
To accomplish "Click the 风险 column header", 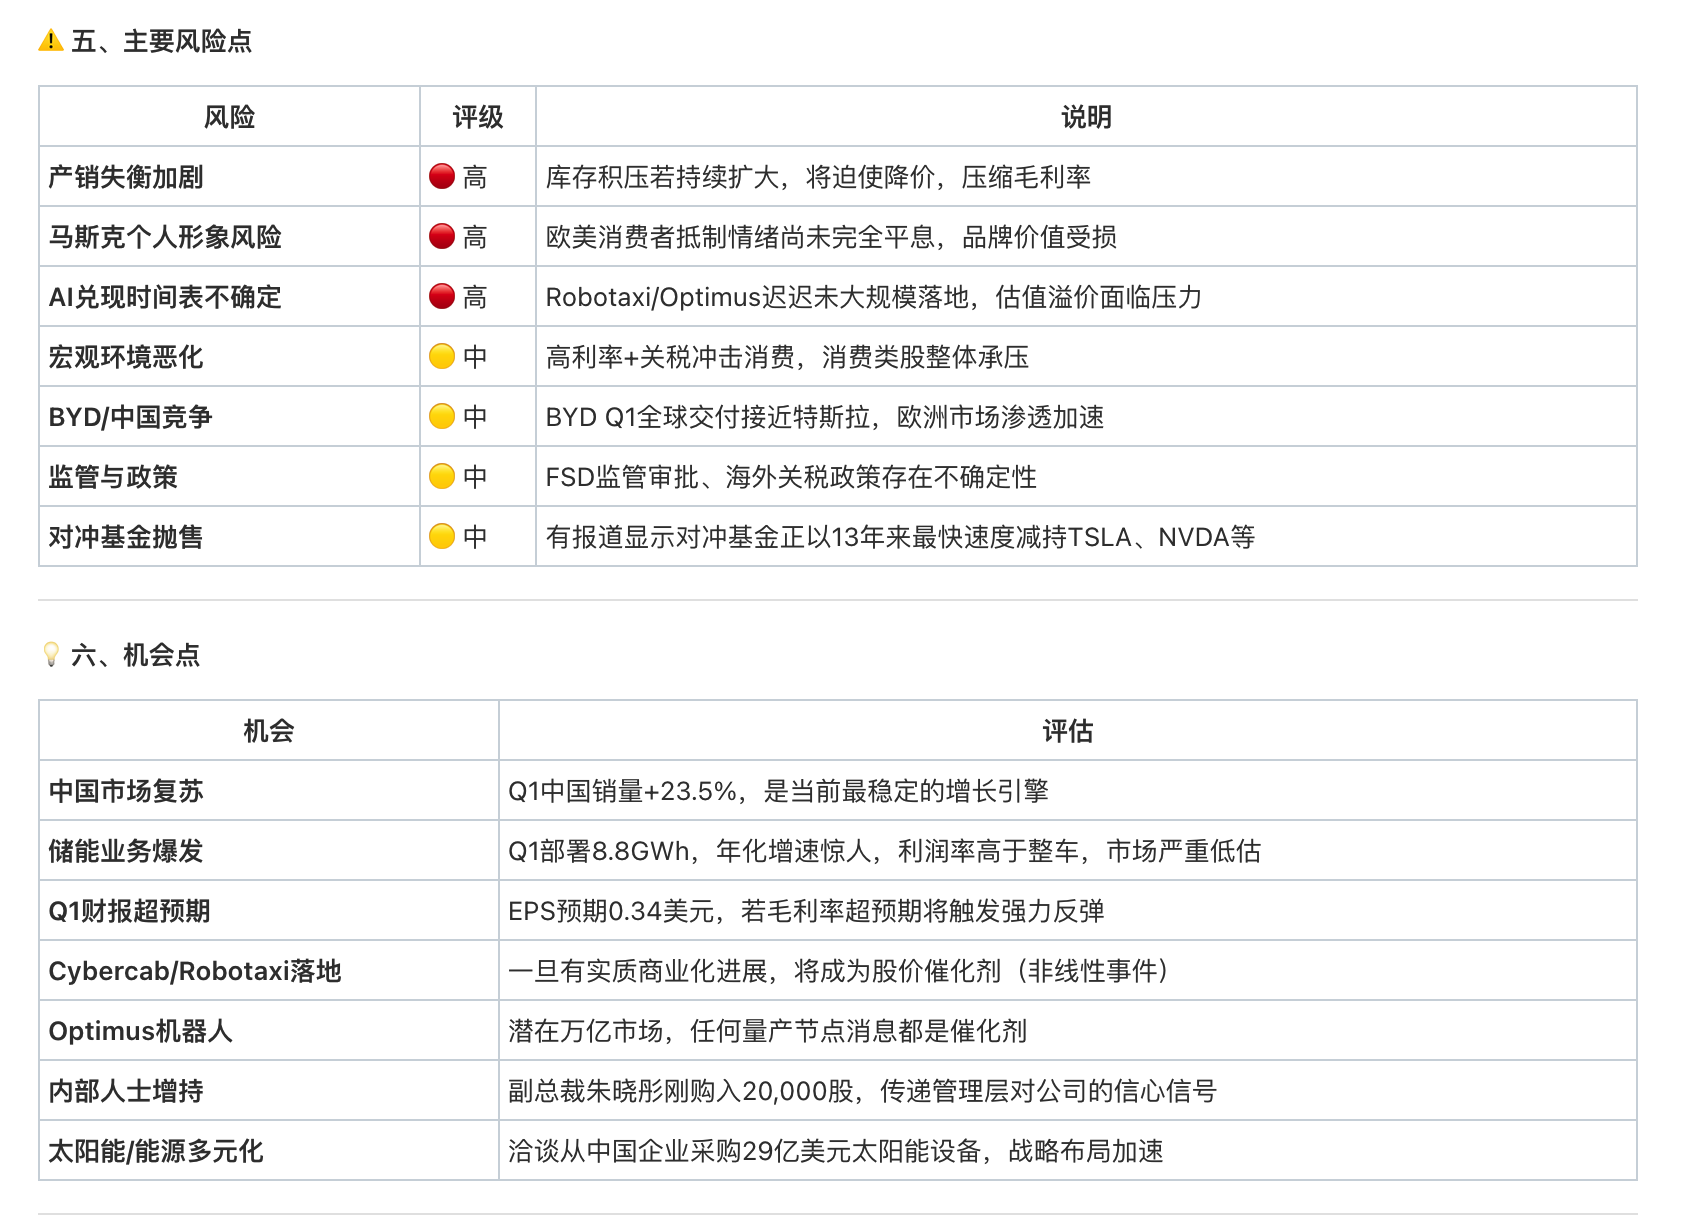I will tap(229, 117).
